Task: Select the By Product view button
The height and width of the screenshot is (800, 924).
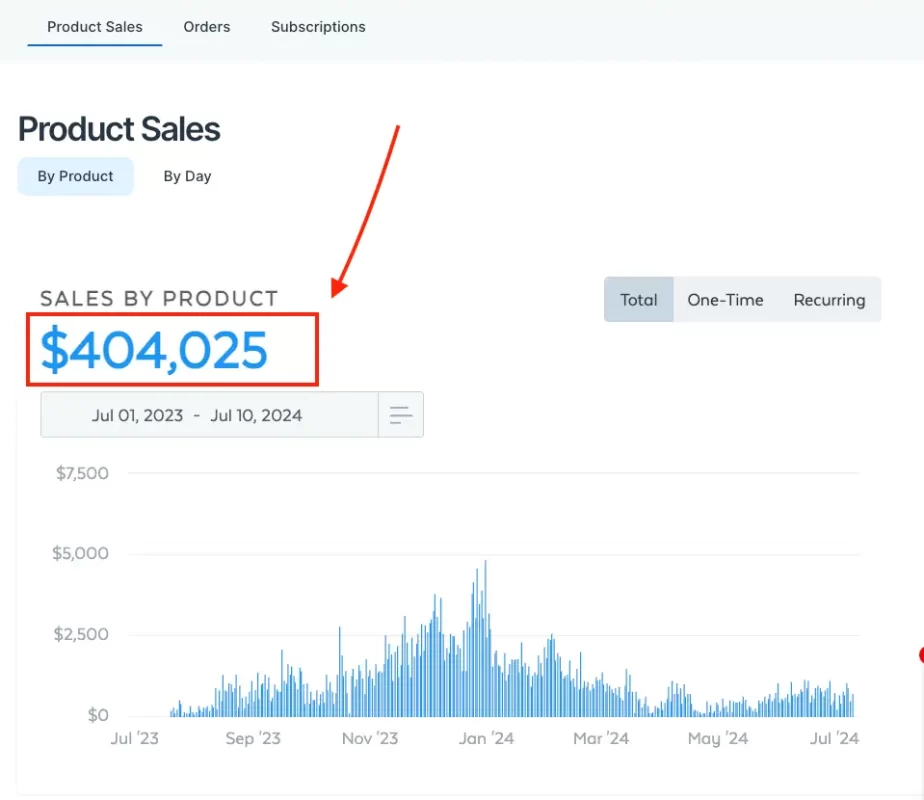Action: tap(76, 176)
